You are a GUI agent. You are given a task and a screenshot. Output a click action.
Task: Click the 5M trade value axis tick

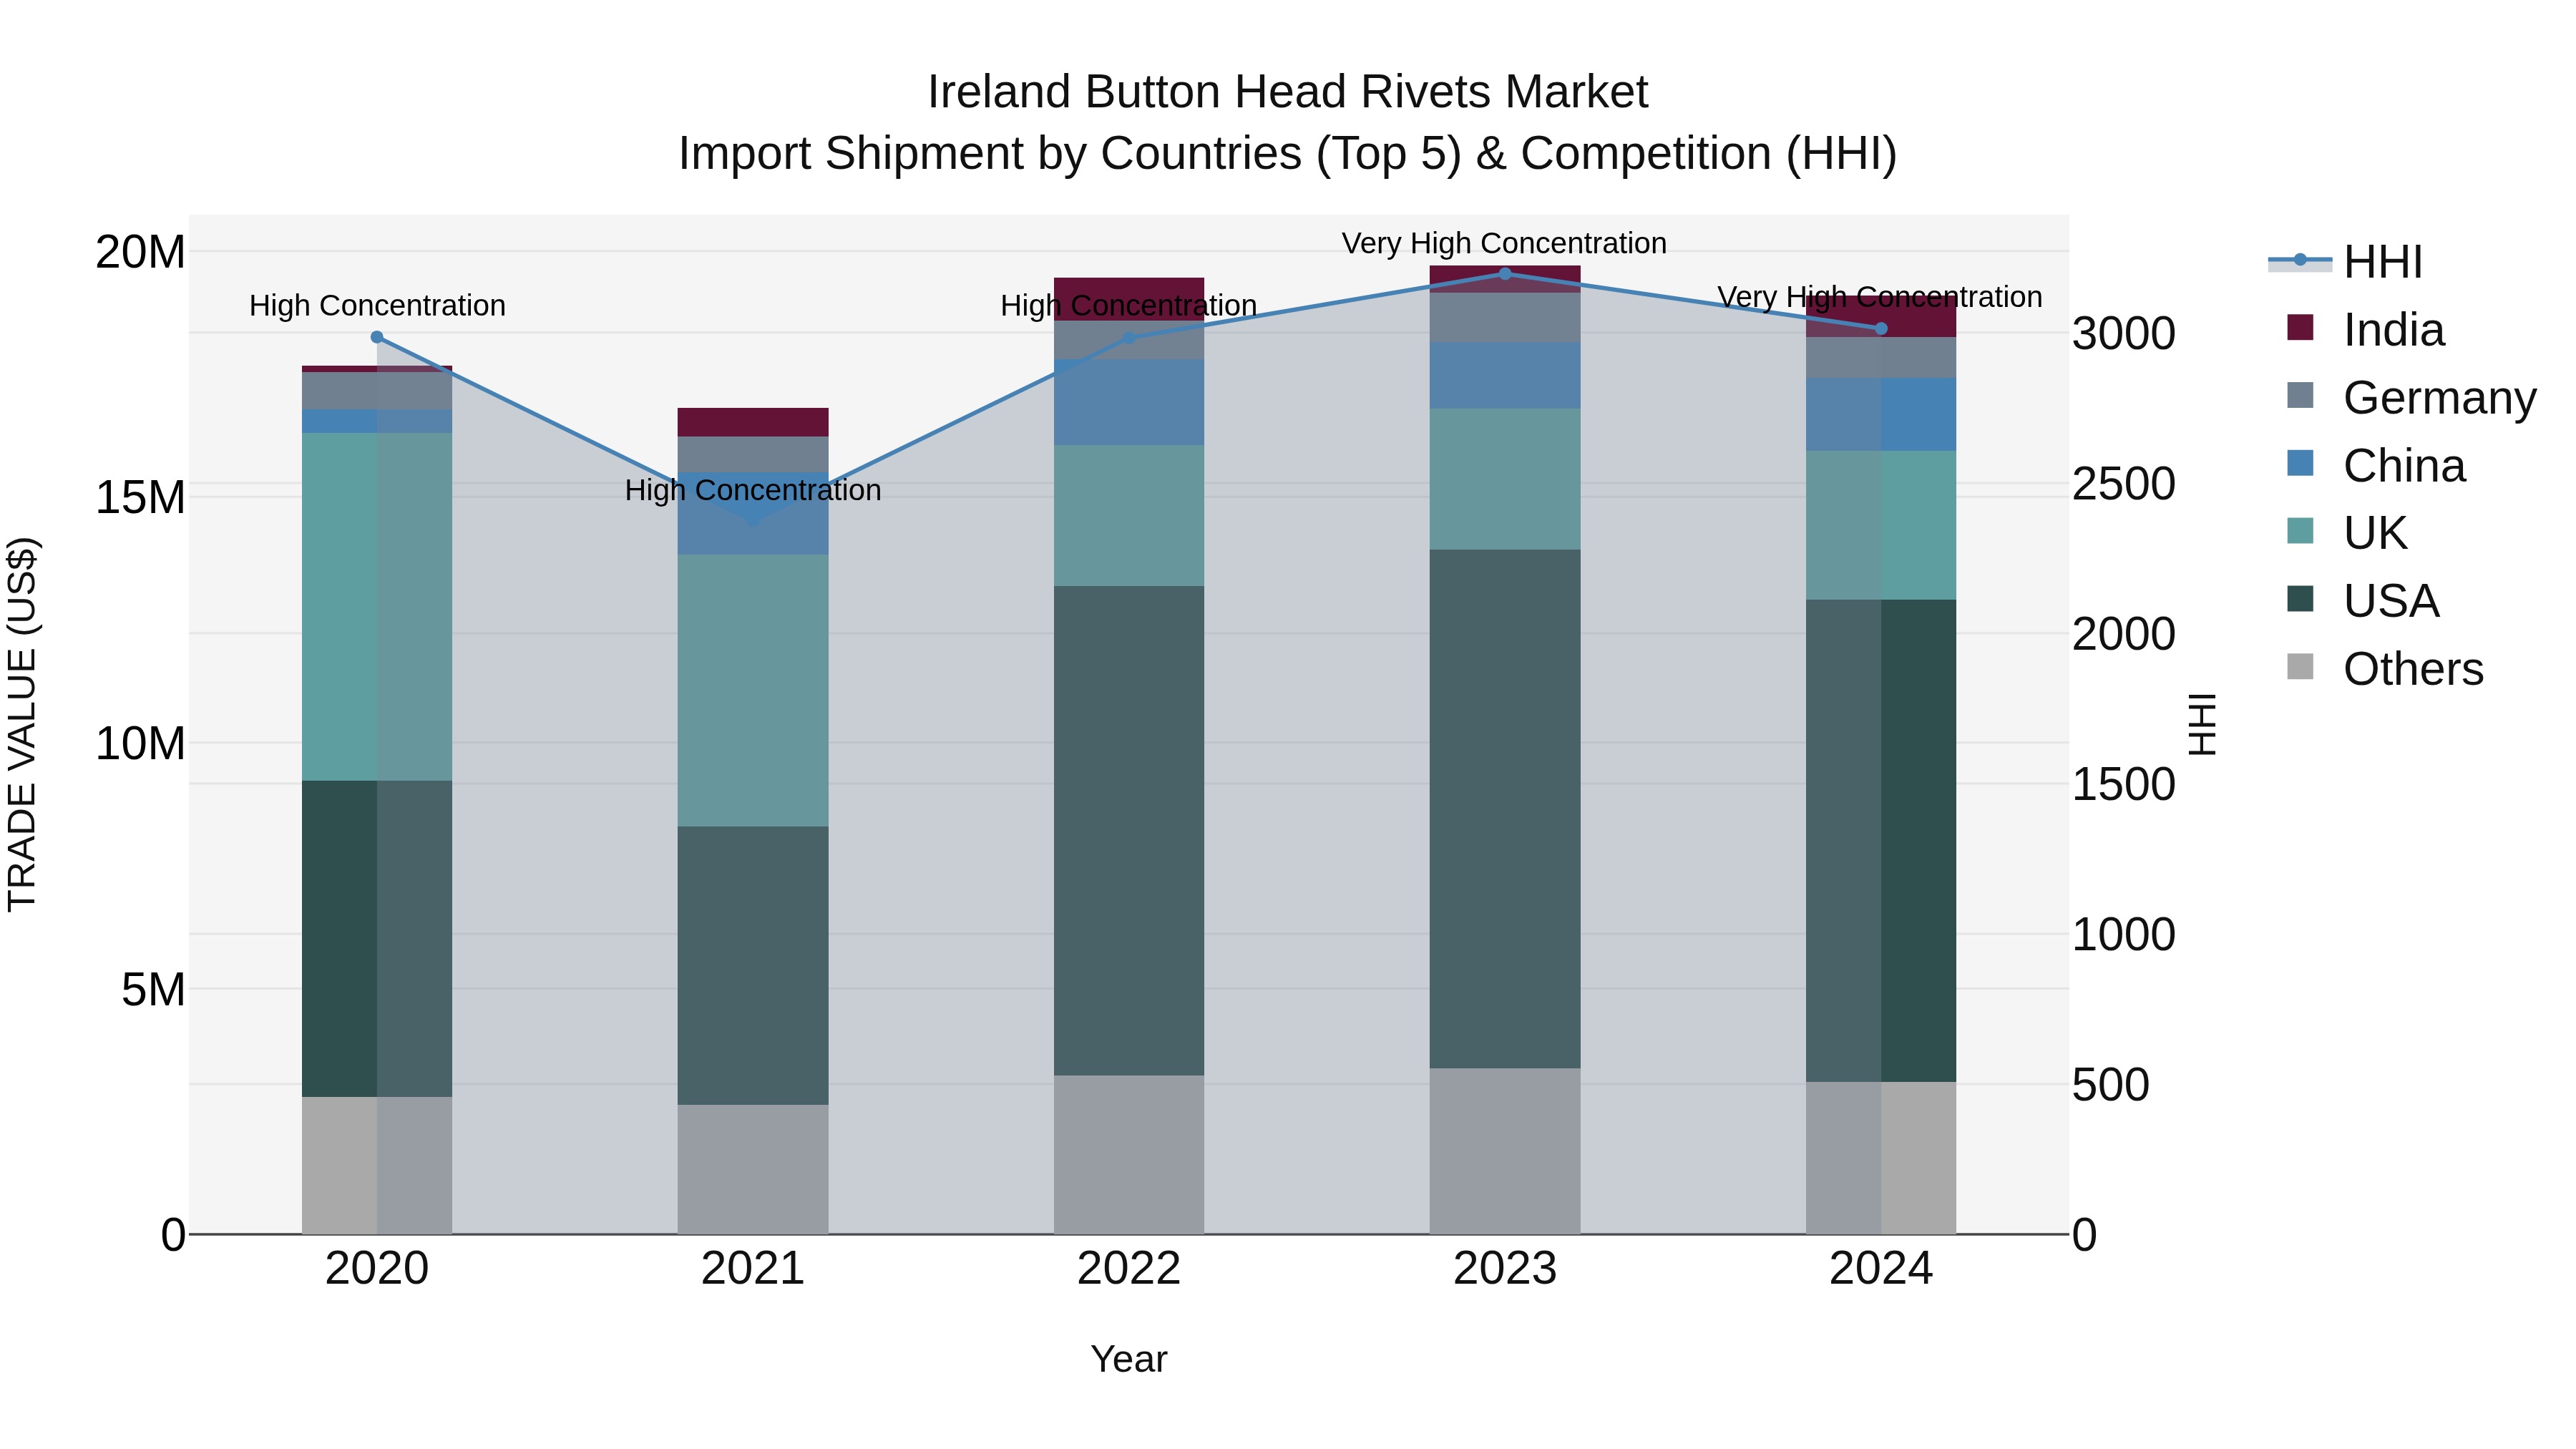(153, 990)
